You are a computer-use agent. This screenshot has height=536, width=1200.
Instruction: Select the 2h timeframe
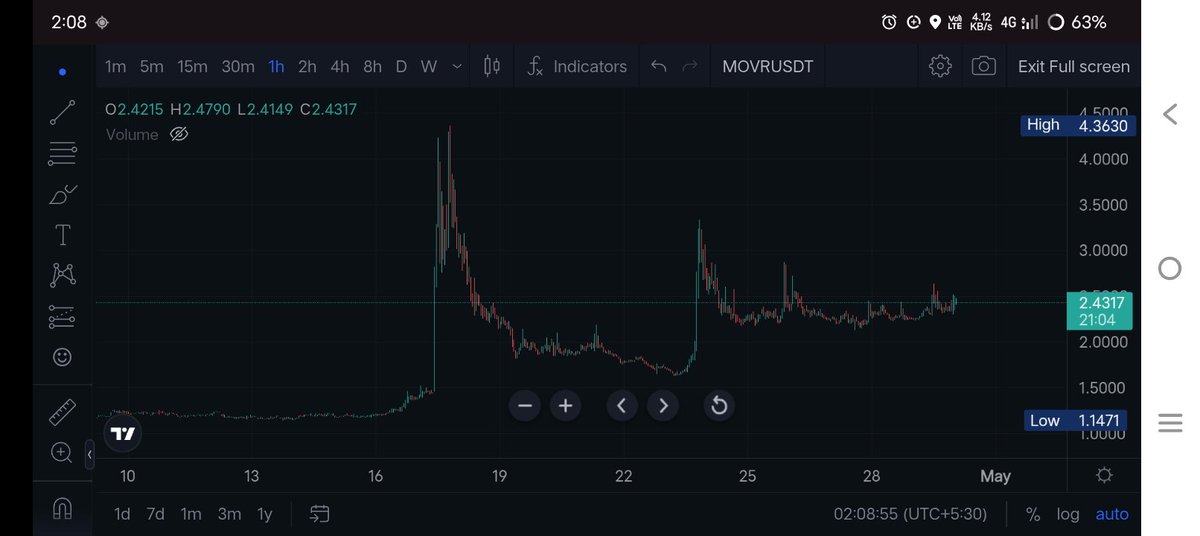(307, 67)
